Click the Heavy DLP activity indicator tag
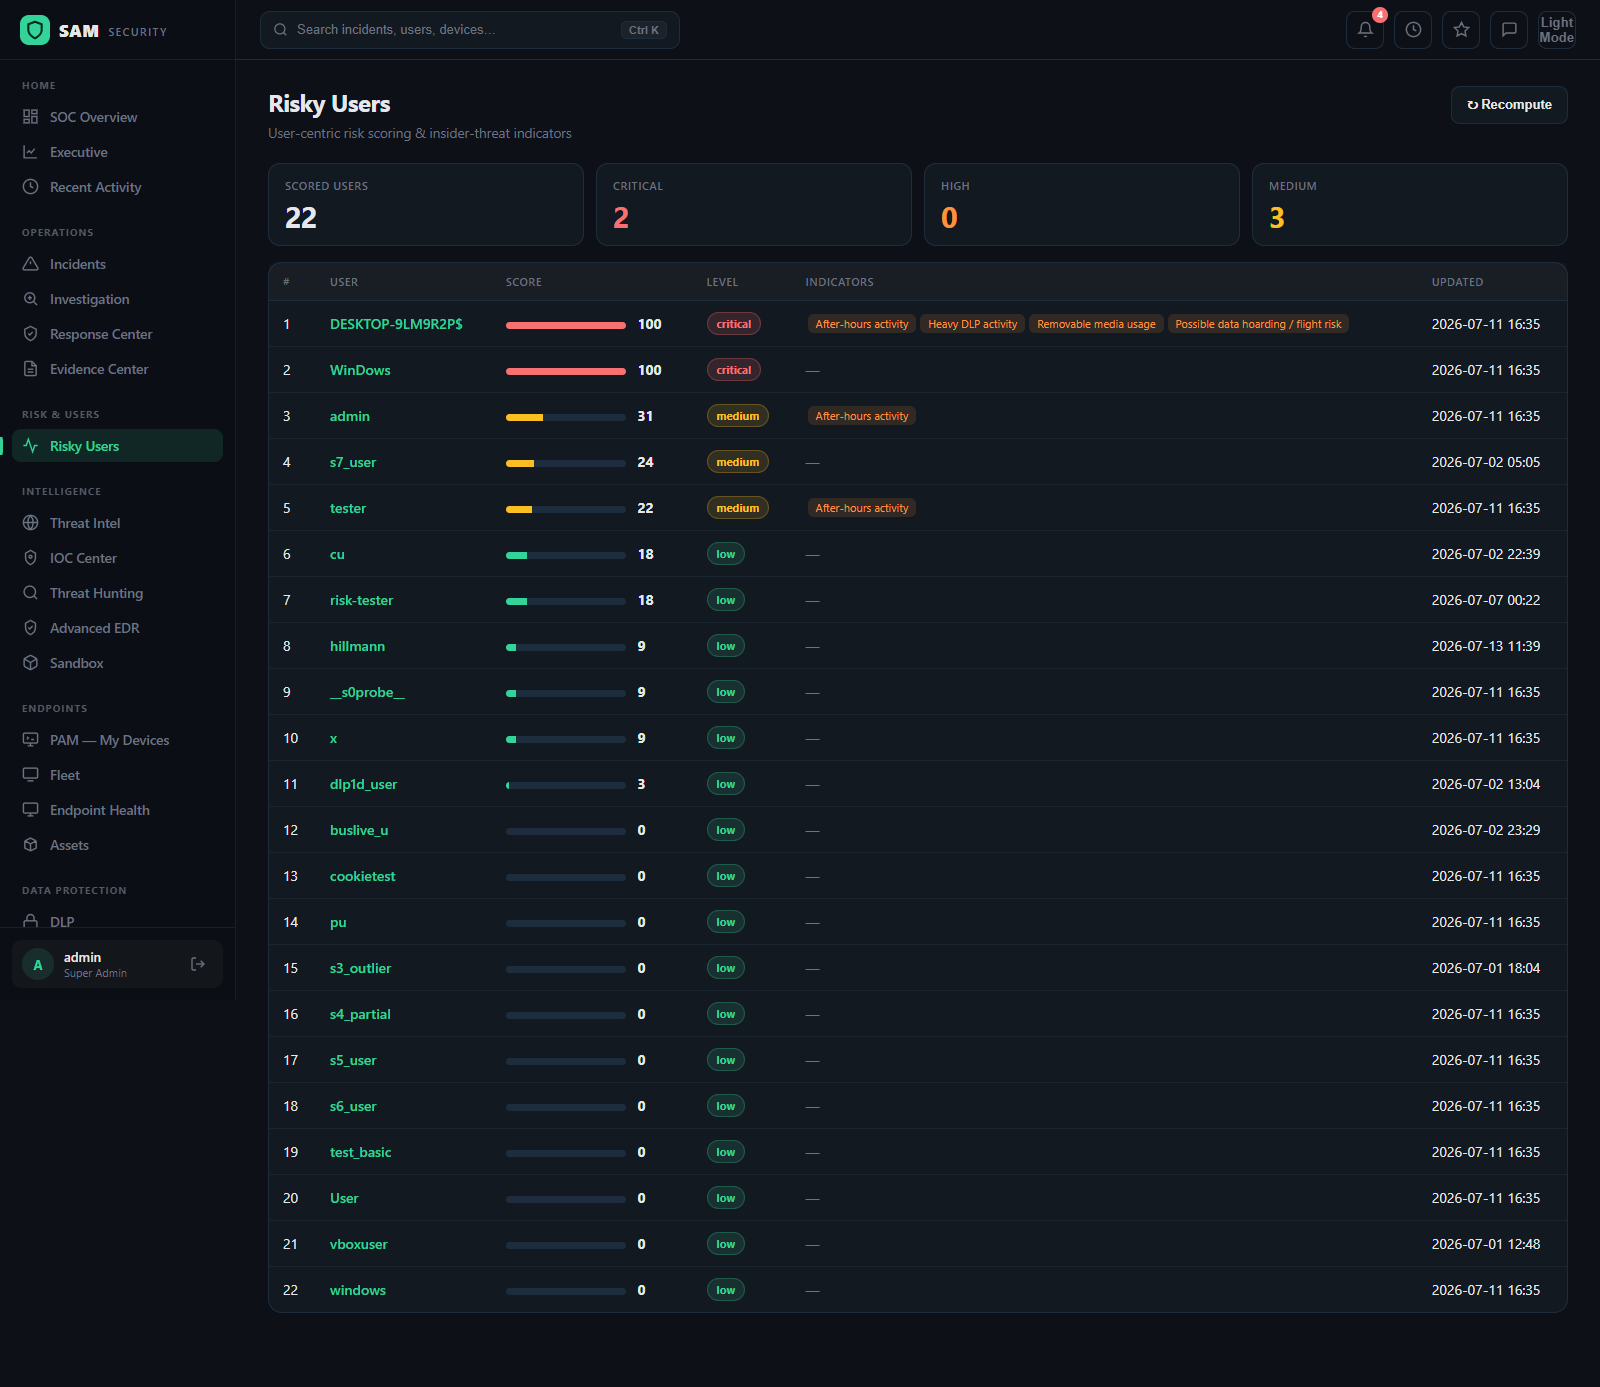The width and height of the screenshot is (1600, 1387). [x=972, y=324]
